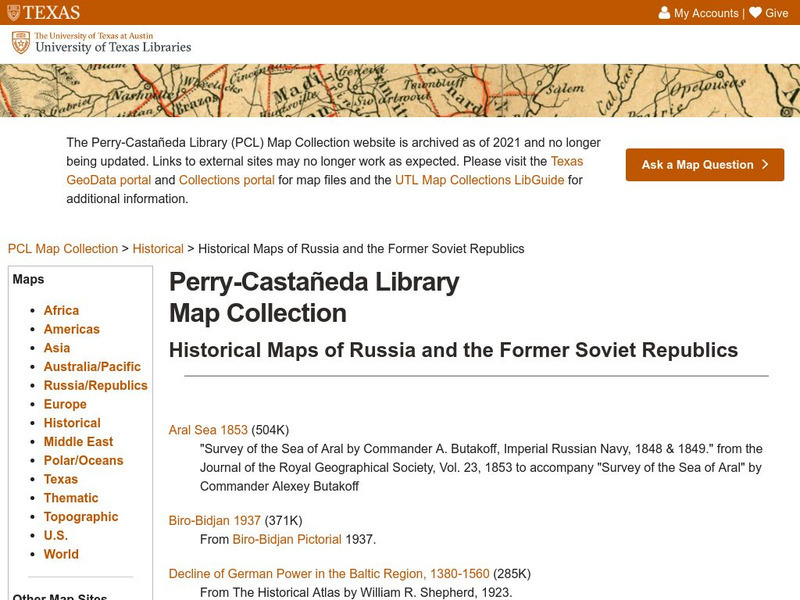Go to PCL Map Collection breadcrumb

click(x=62, y=248)
